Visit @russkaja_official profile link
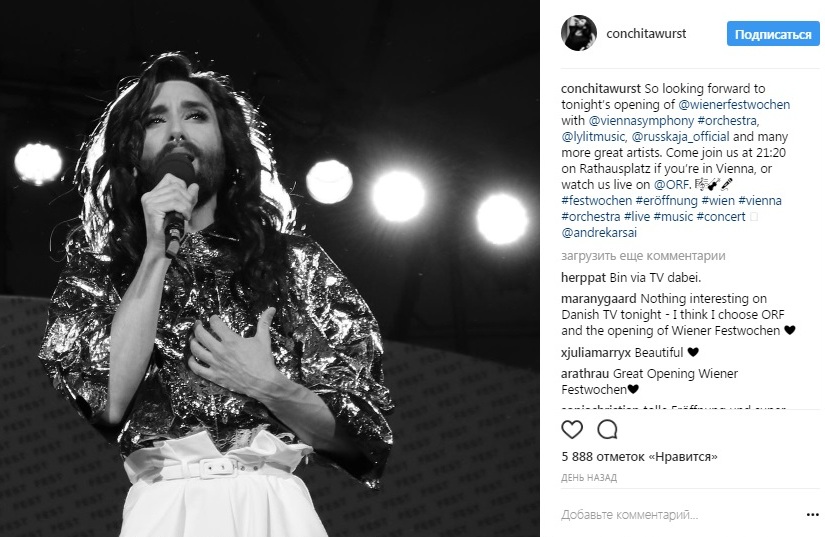The image size is (825, 537). pos(680,137)
